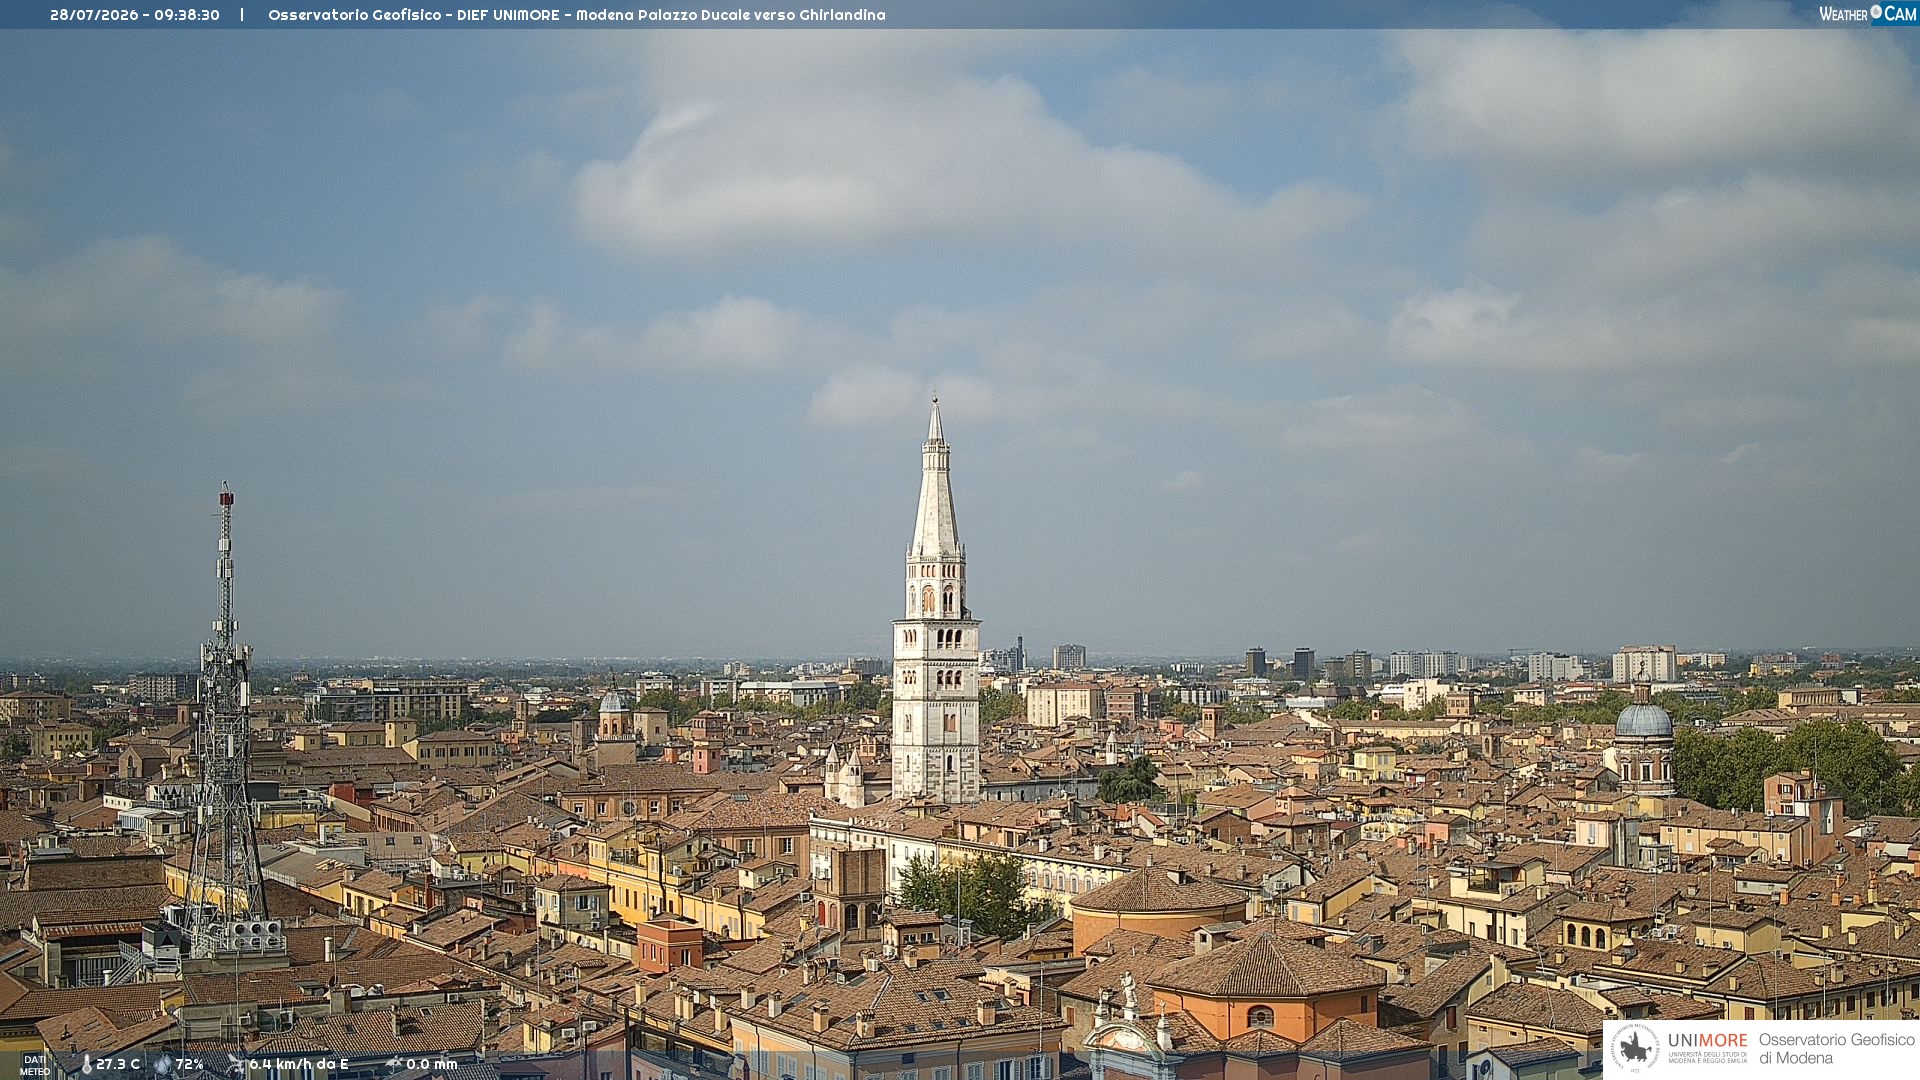Click the rain umbrella icon
Image resolution: width=1920 pixels, height=1080 pixels.
394,1065
